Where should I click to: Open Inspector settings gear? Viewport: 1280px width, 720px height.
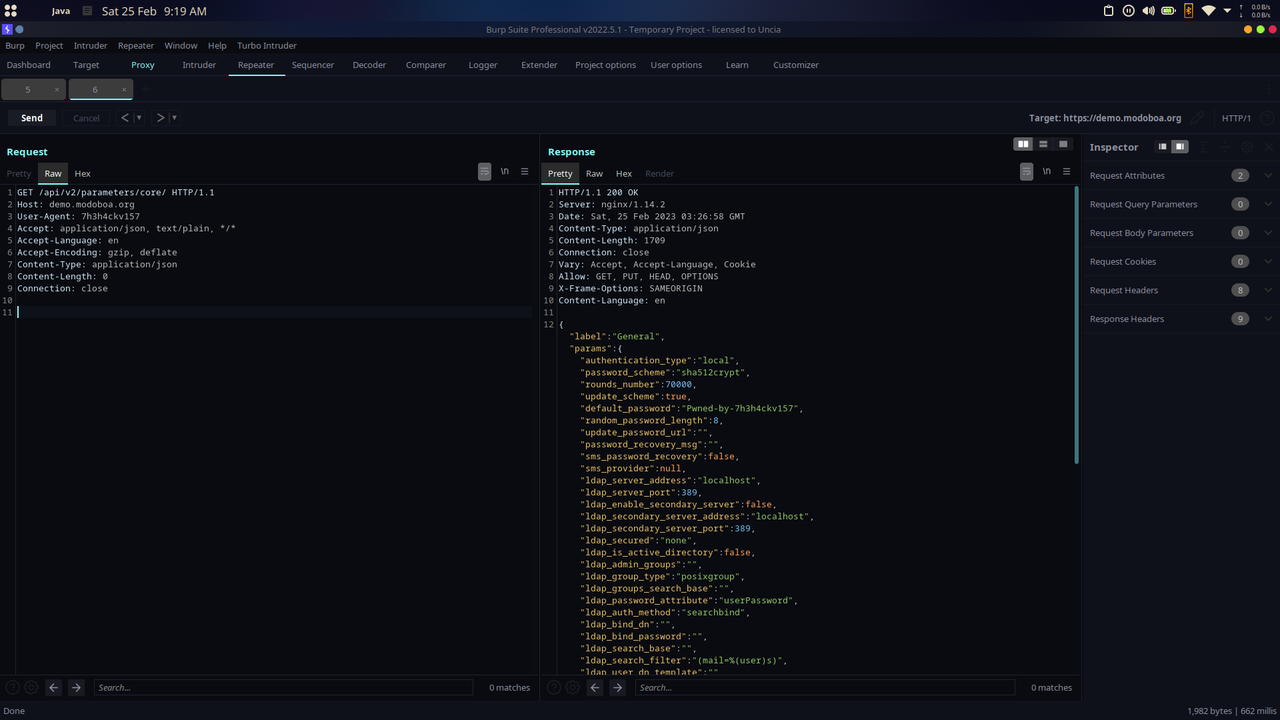coord(1247,147)
